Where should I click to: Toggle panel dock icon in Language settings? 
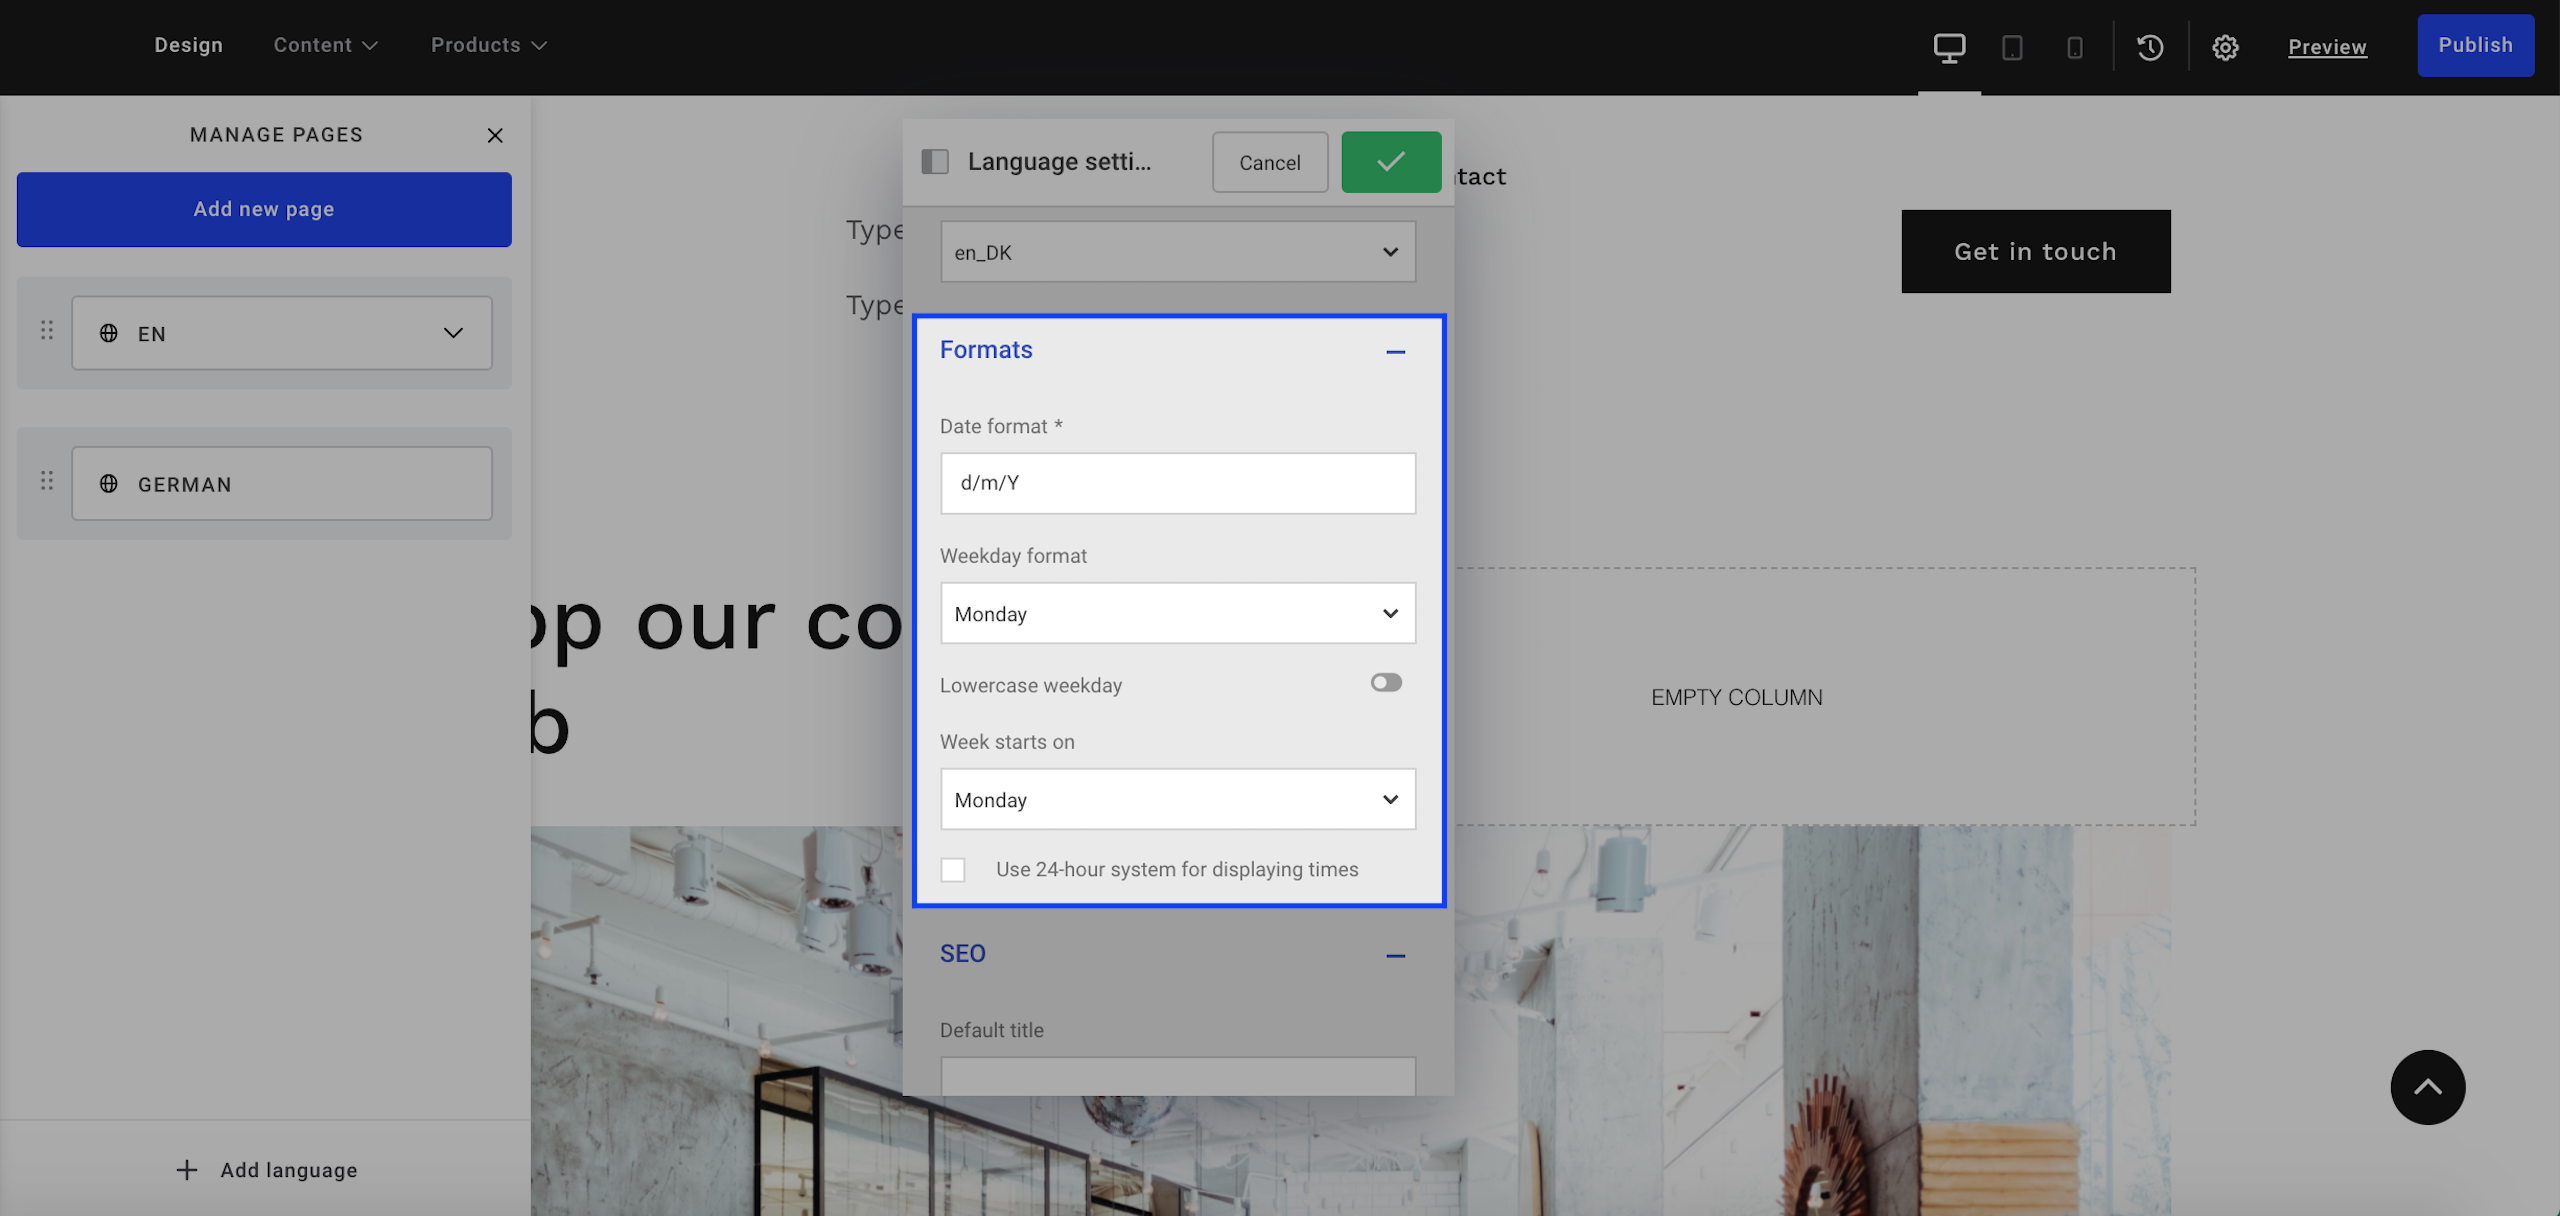[x=935, y=162]
